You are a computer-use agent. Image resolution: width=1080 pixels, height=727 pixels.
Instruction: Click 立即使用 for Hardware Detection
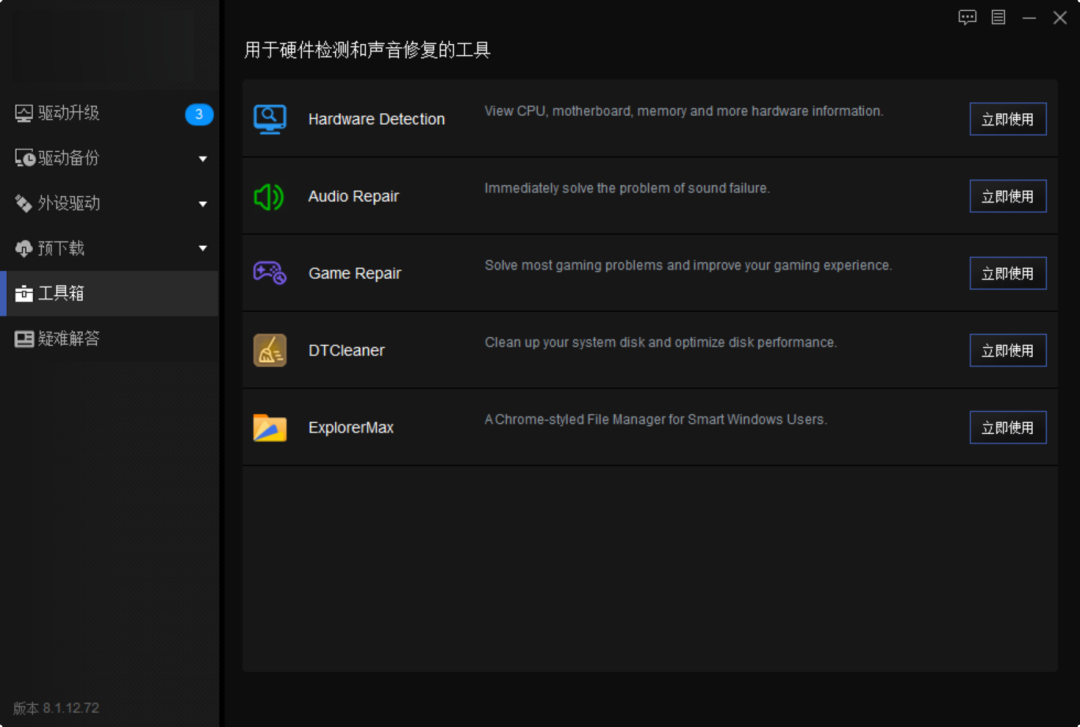click(x=1008, y=119)
